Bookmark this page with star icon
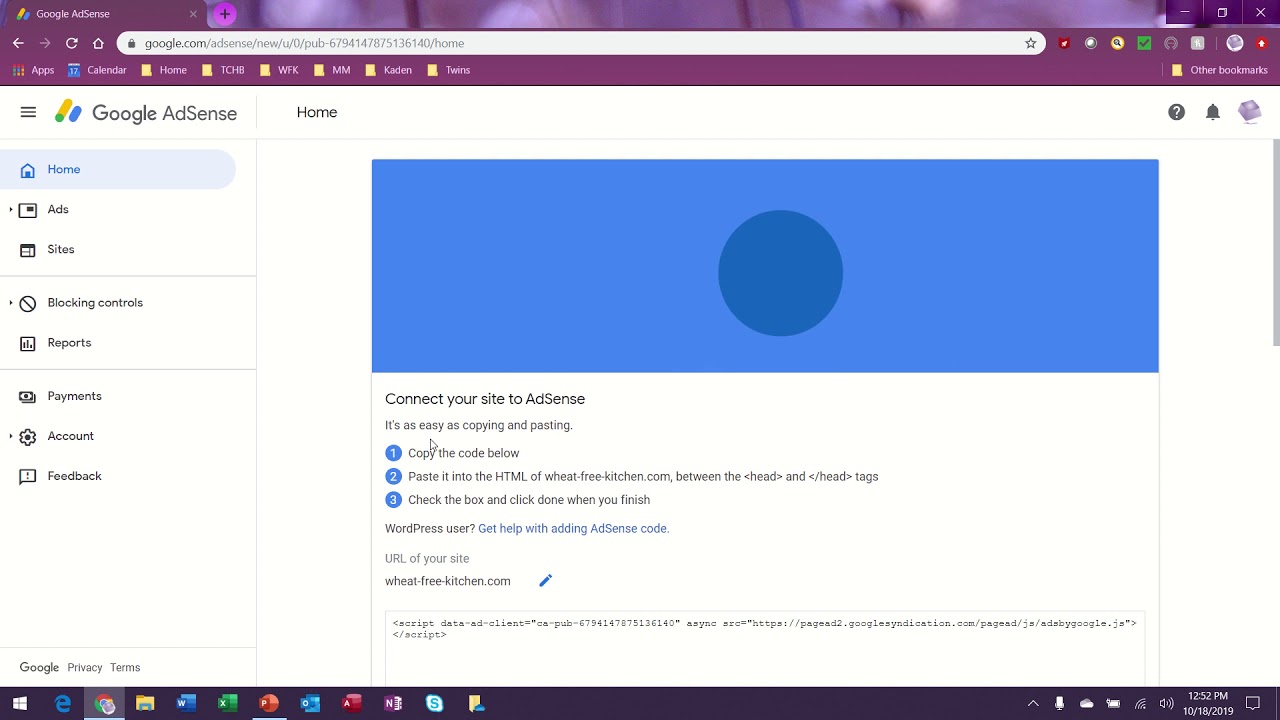The width and height of the screenshot is (1280, 720). (x=1031, y=43)
